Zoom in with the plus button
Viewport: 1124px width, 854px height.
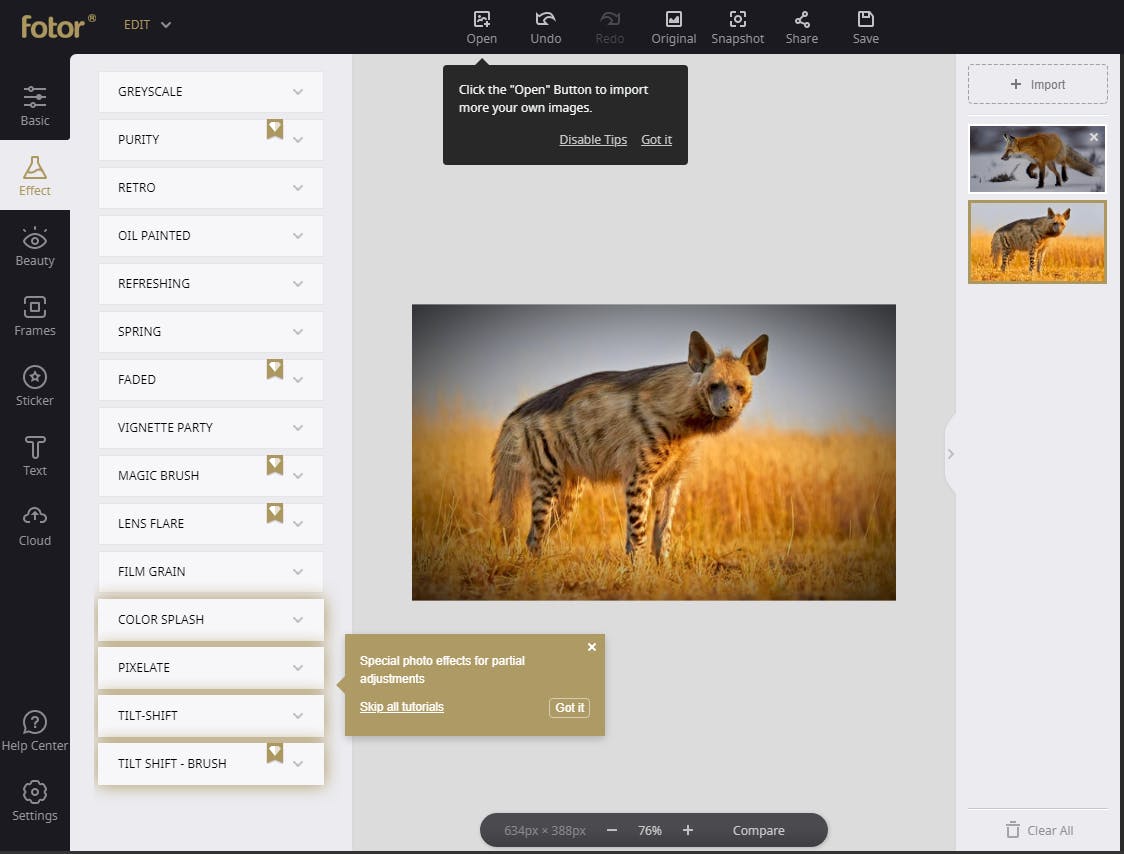688,830
